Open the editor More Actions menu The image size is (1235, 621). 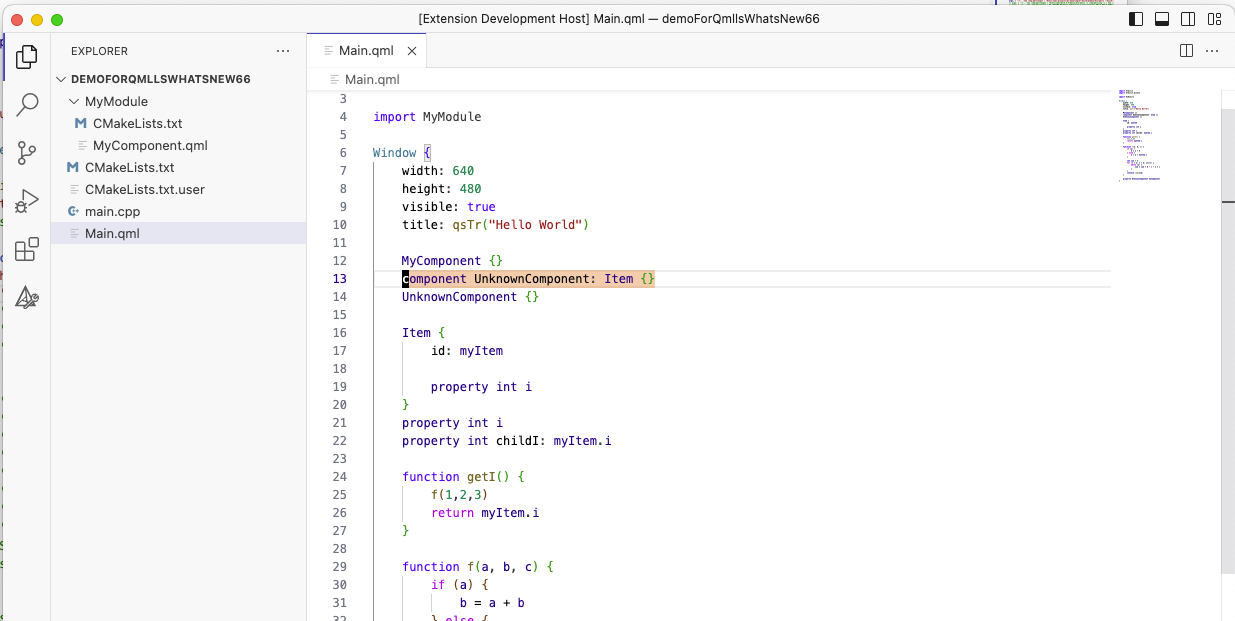[x=1212, y=49]
